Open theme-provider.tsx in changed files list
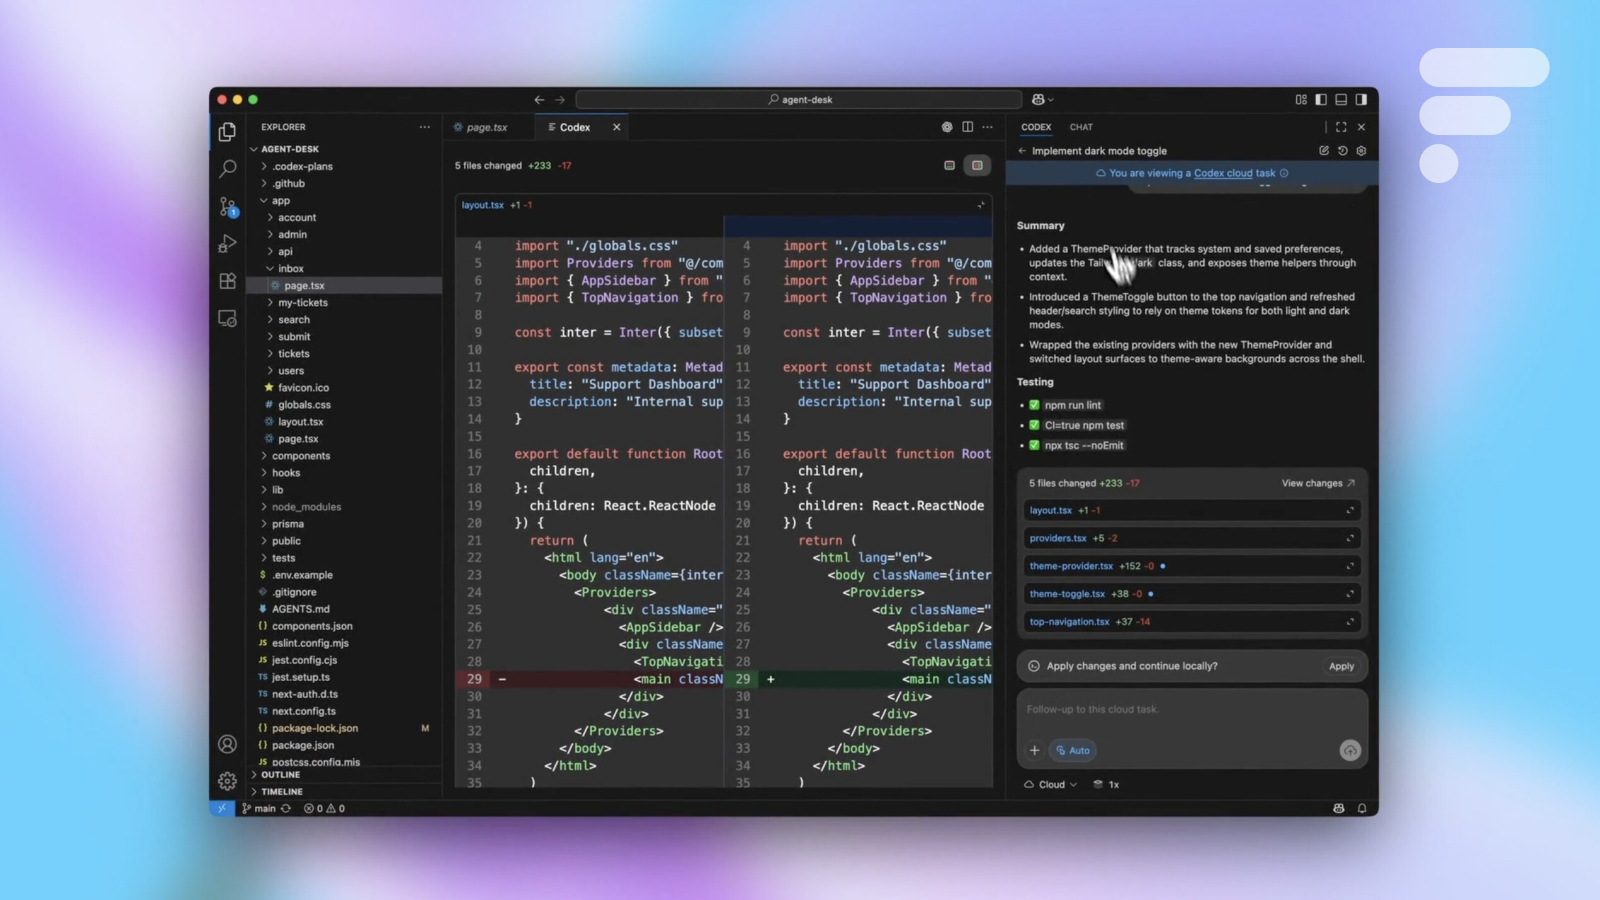 point(1071,566)
